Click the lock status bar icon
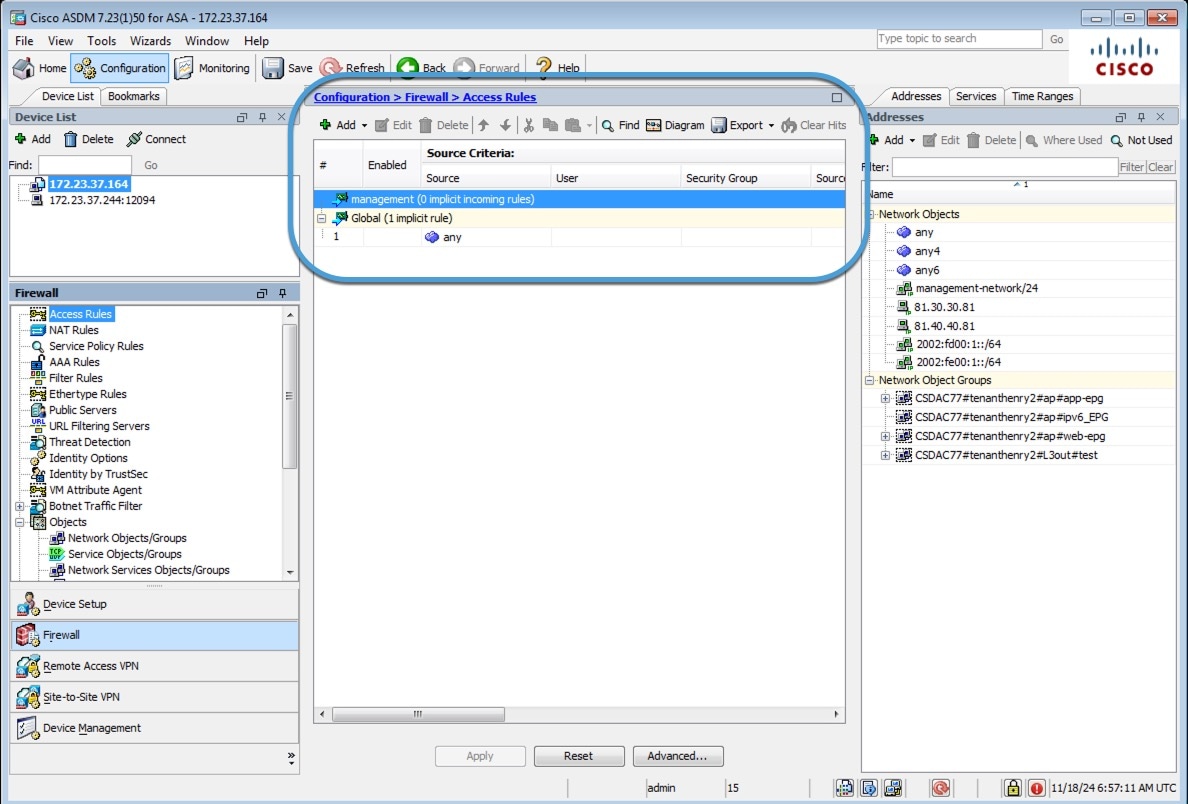1188x804 pixels. click(x=1013, y=788)
